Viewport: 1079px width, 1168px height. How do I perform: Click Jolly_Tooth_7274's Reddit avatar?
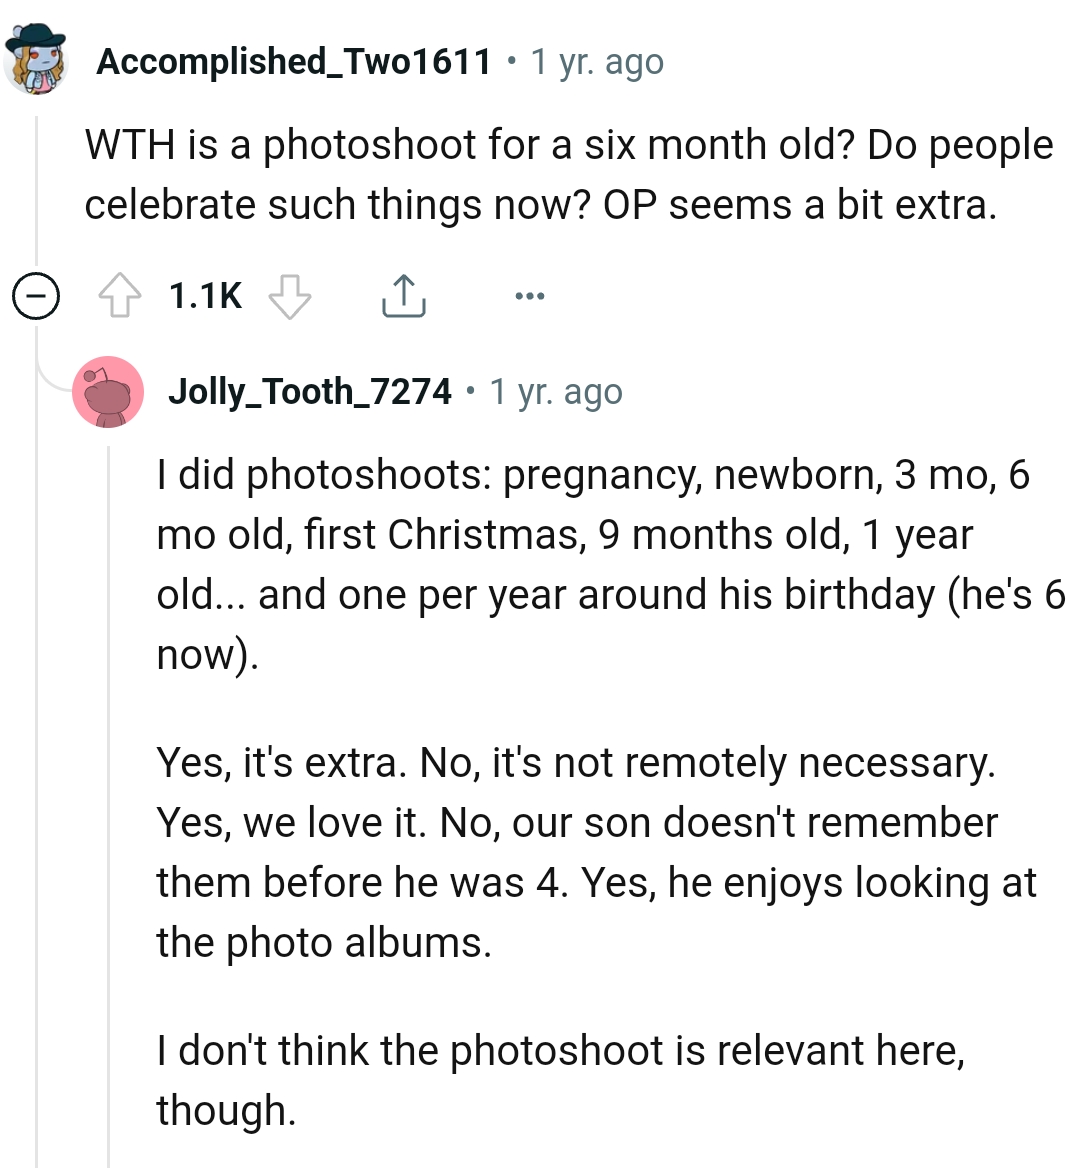[108, 391]
